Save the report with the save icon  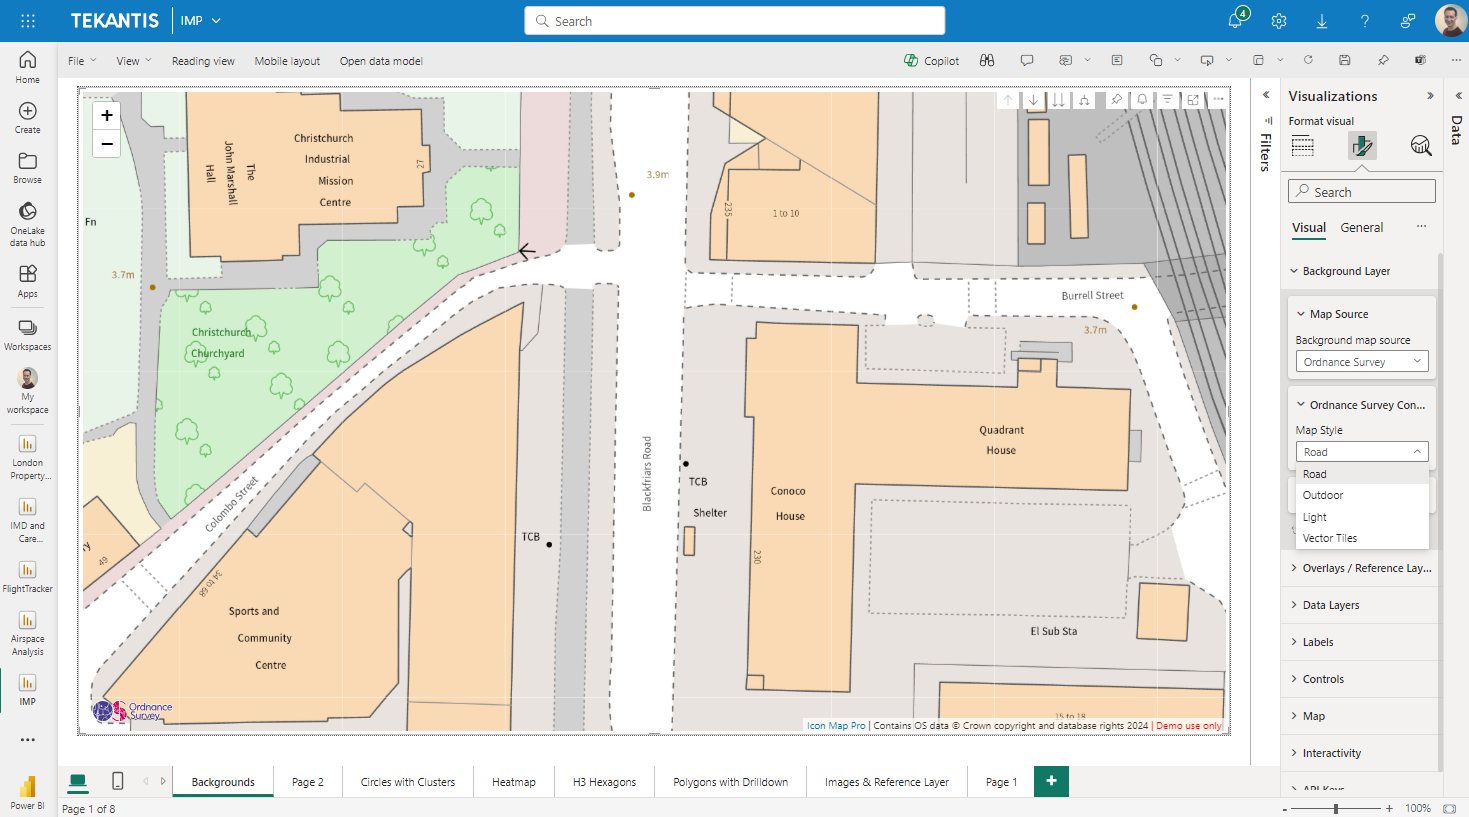click(x=1345, y=60)
